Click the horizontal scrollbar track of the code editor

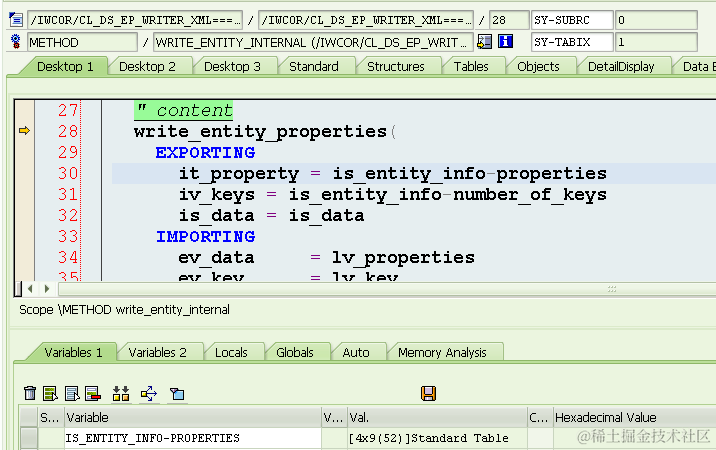coord(386,289)
